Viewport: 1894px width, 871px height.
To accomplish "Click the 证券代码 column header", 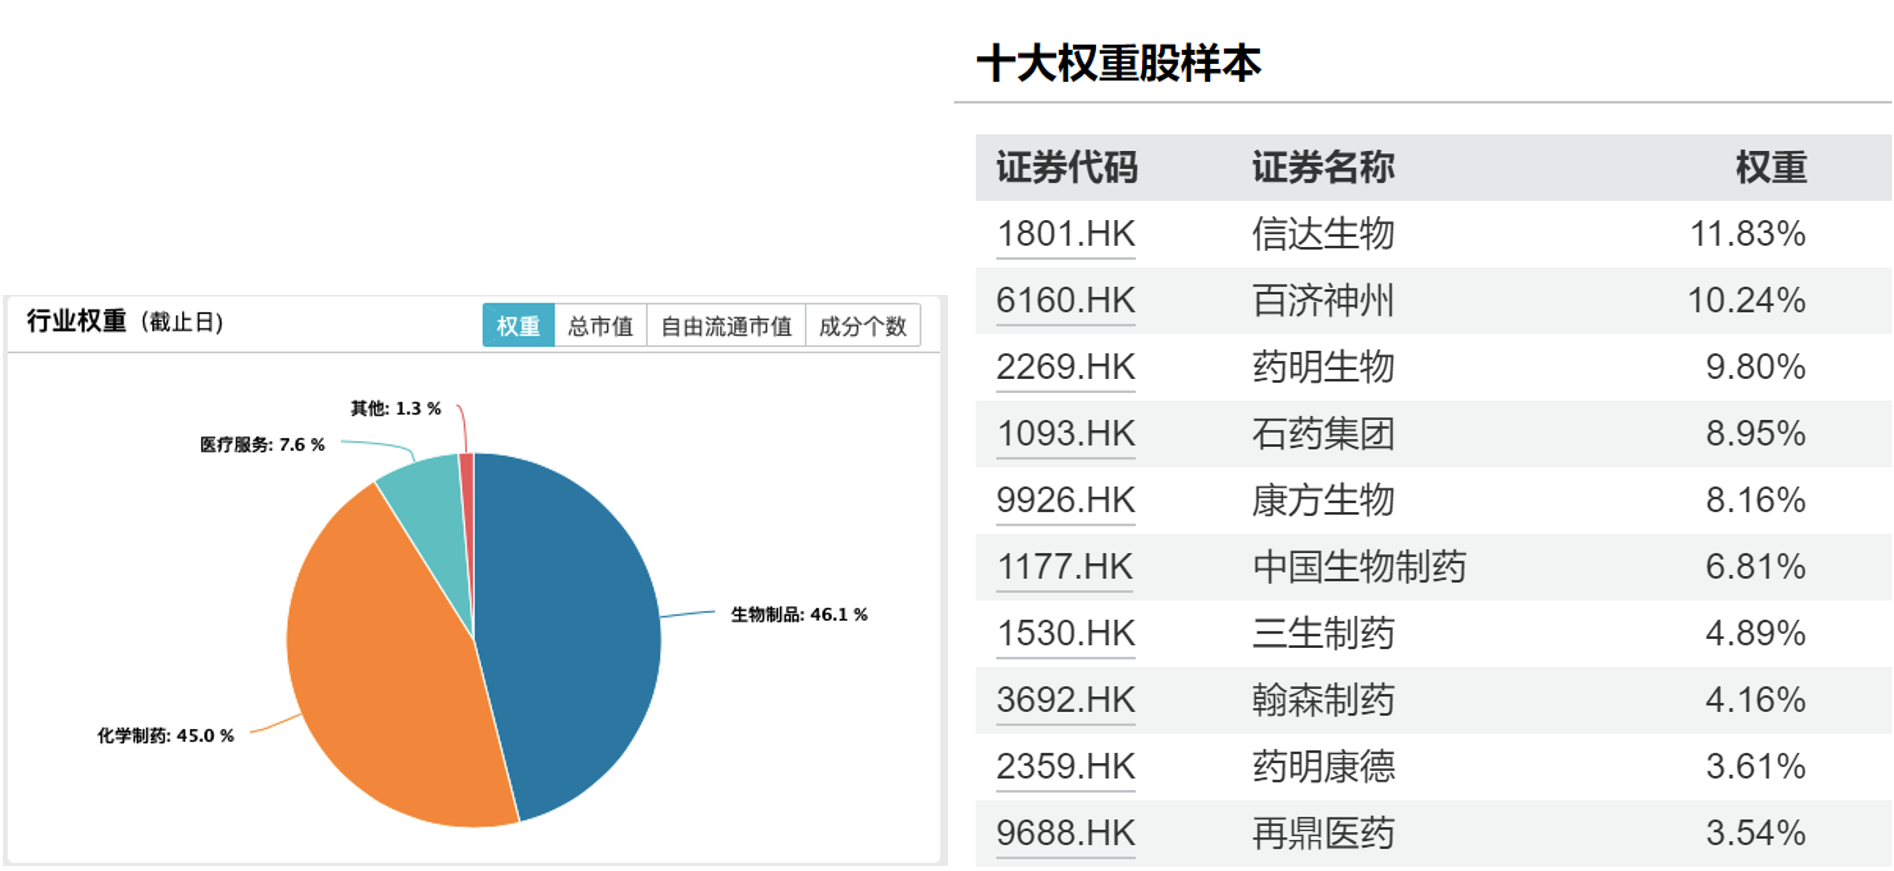I will coord(1067,167).
